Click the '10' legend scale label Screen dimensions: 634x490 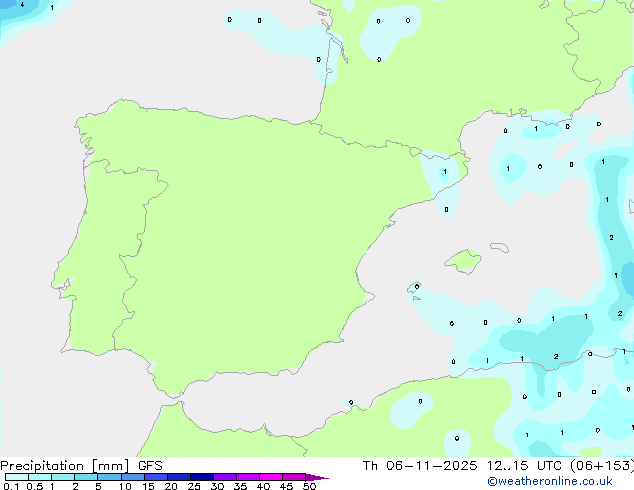tap(125, 486)
